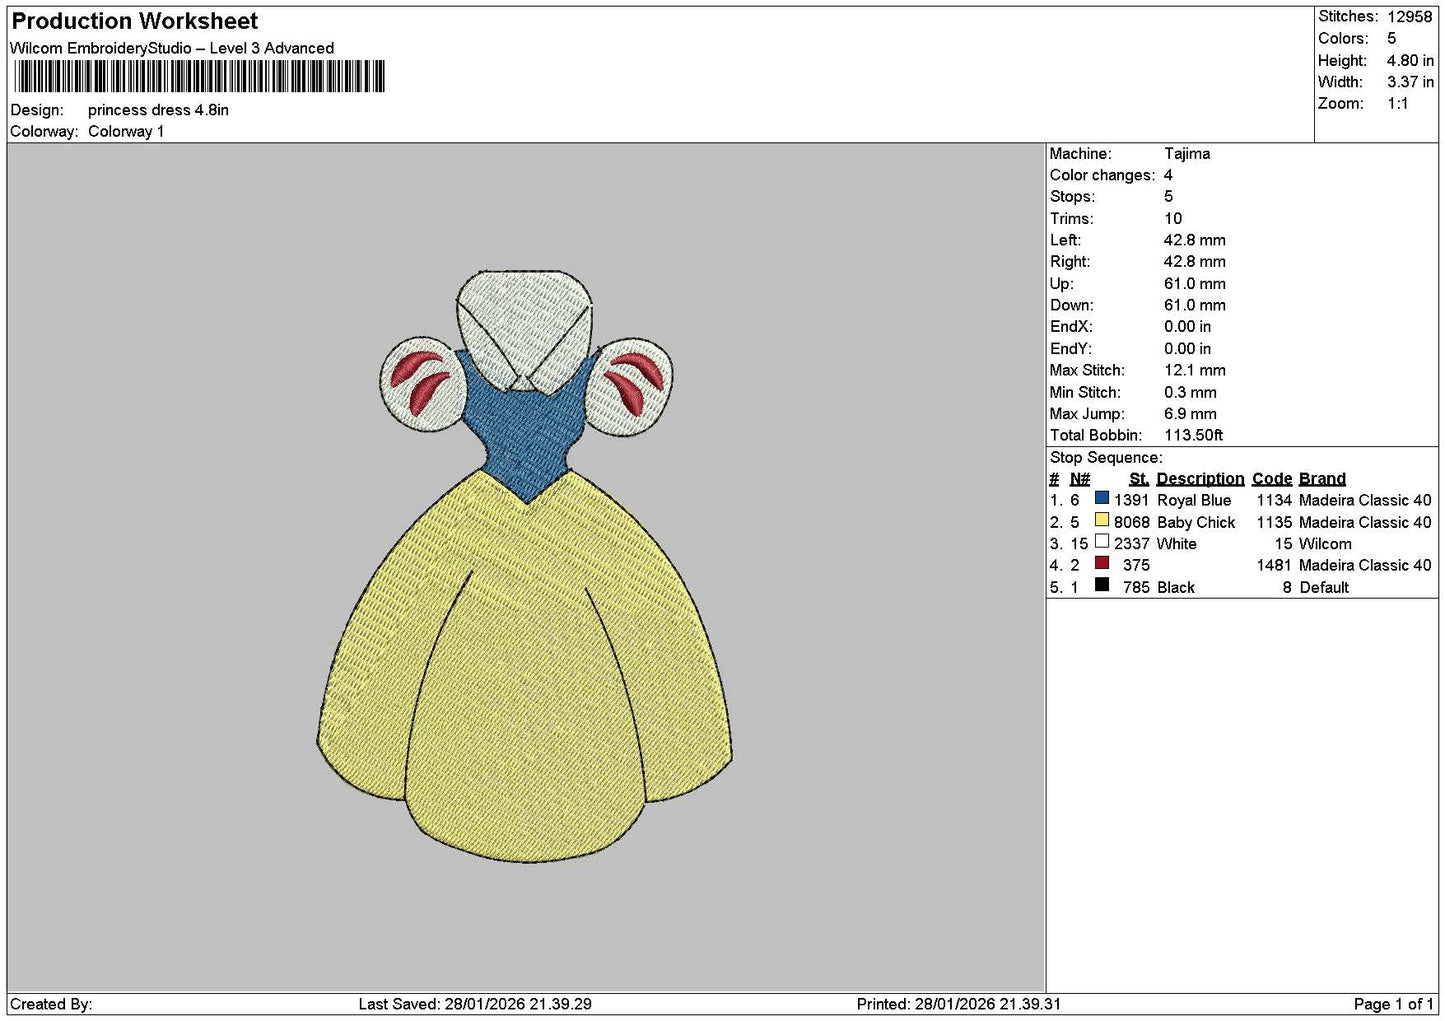Click the 'Code' column header
Image resolution: width=1445 pixels, height=1021 pixels.
click(1272, 478)
